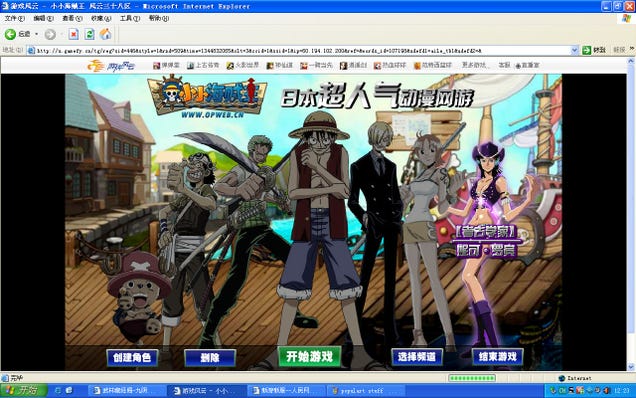The height and width of the screenshot is (398, 636).
Task: Expand the Links toolbar chevron
Action: click(632, 49)
